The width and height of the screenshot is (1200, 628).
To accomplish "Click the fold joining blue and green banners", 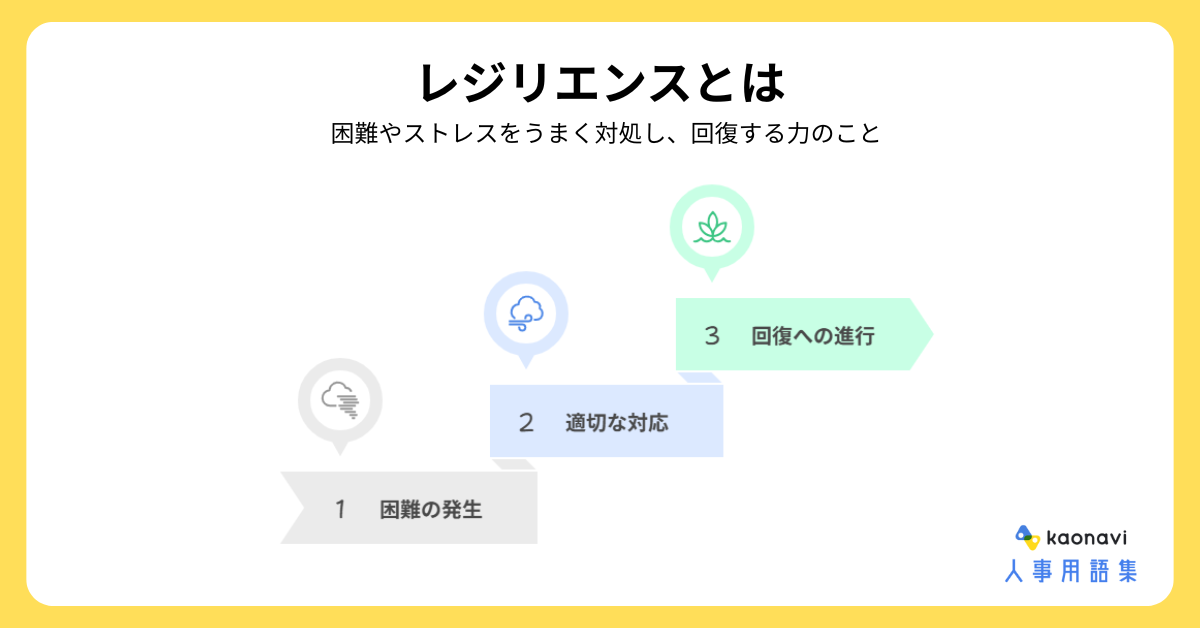I will (700, 377).
